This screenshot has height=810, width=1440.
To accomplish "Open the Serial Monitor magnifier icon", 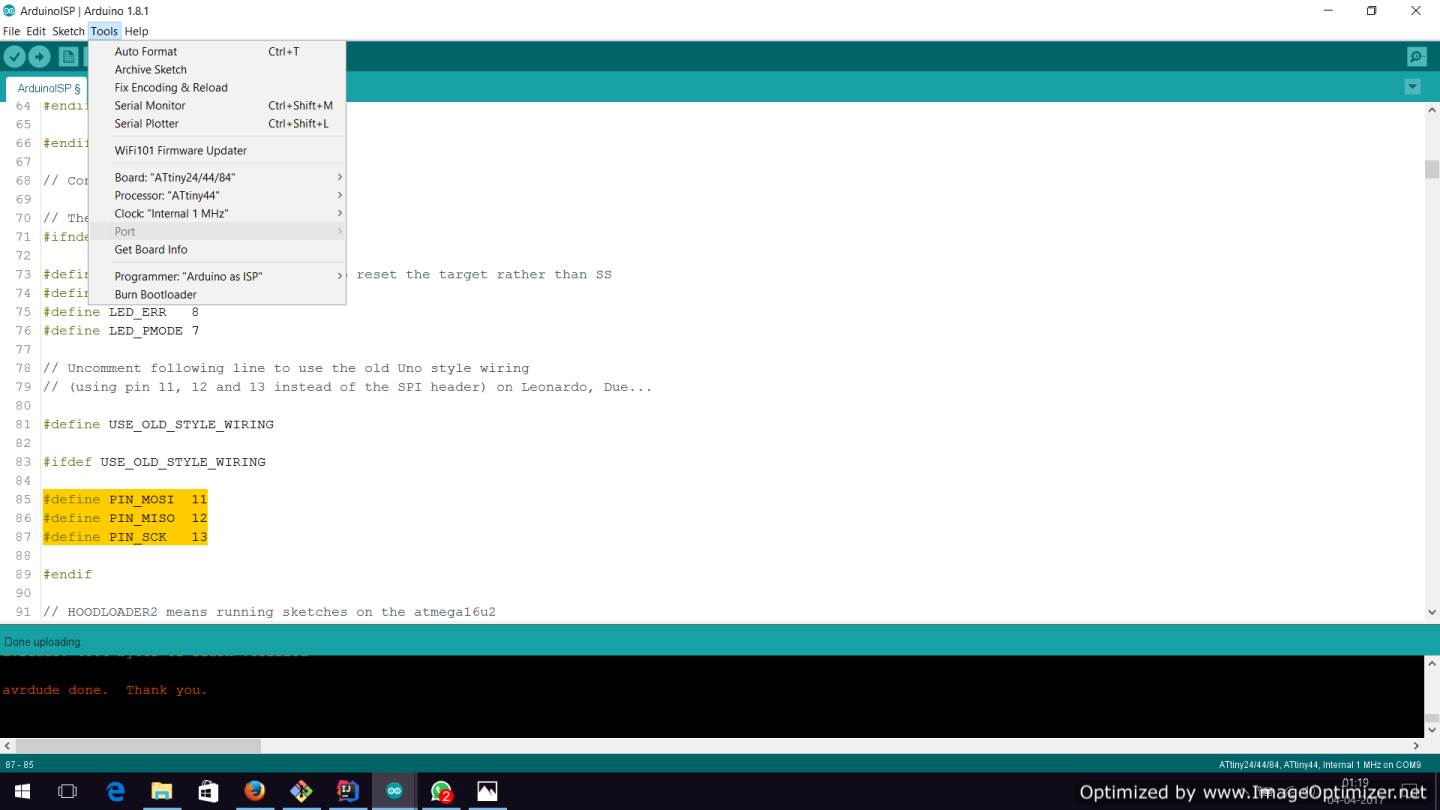I will [1416, 57].
